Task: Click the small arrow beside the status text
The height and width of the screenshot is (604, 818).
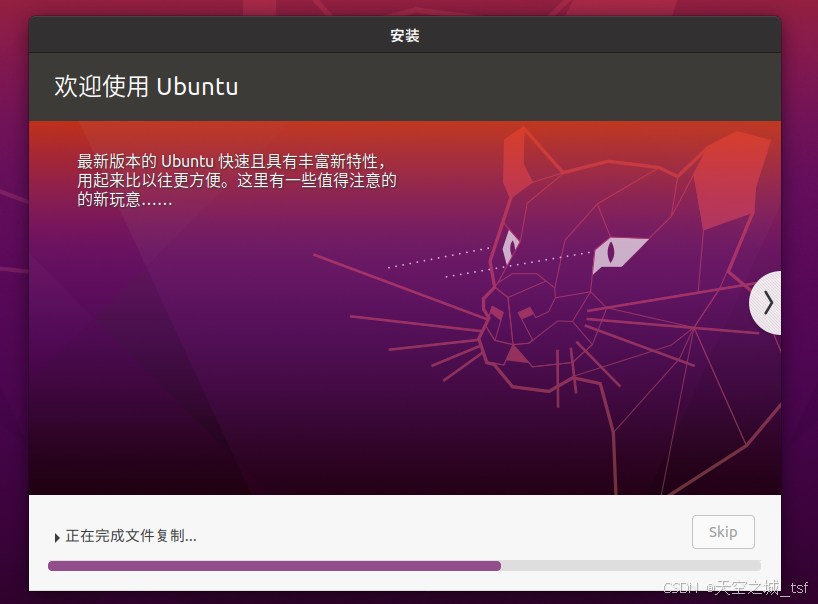Action: [57, 537]
